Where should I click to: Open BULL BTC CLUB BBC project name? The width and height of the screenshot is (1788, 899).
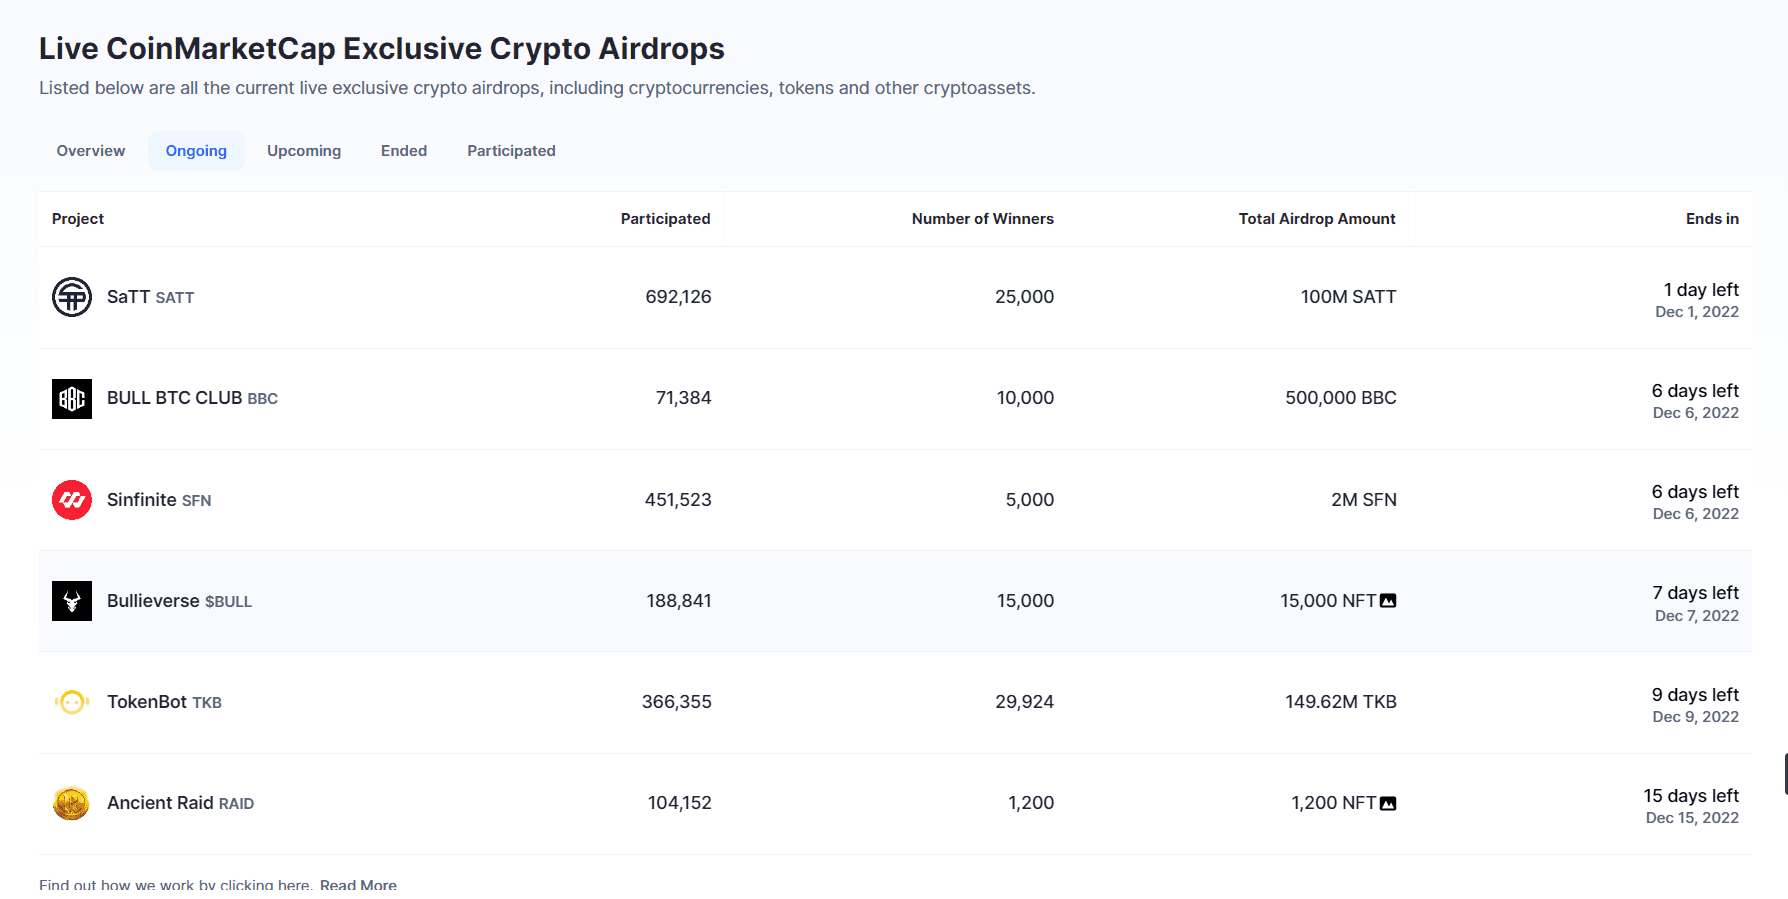coord(192,398)
